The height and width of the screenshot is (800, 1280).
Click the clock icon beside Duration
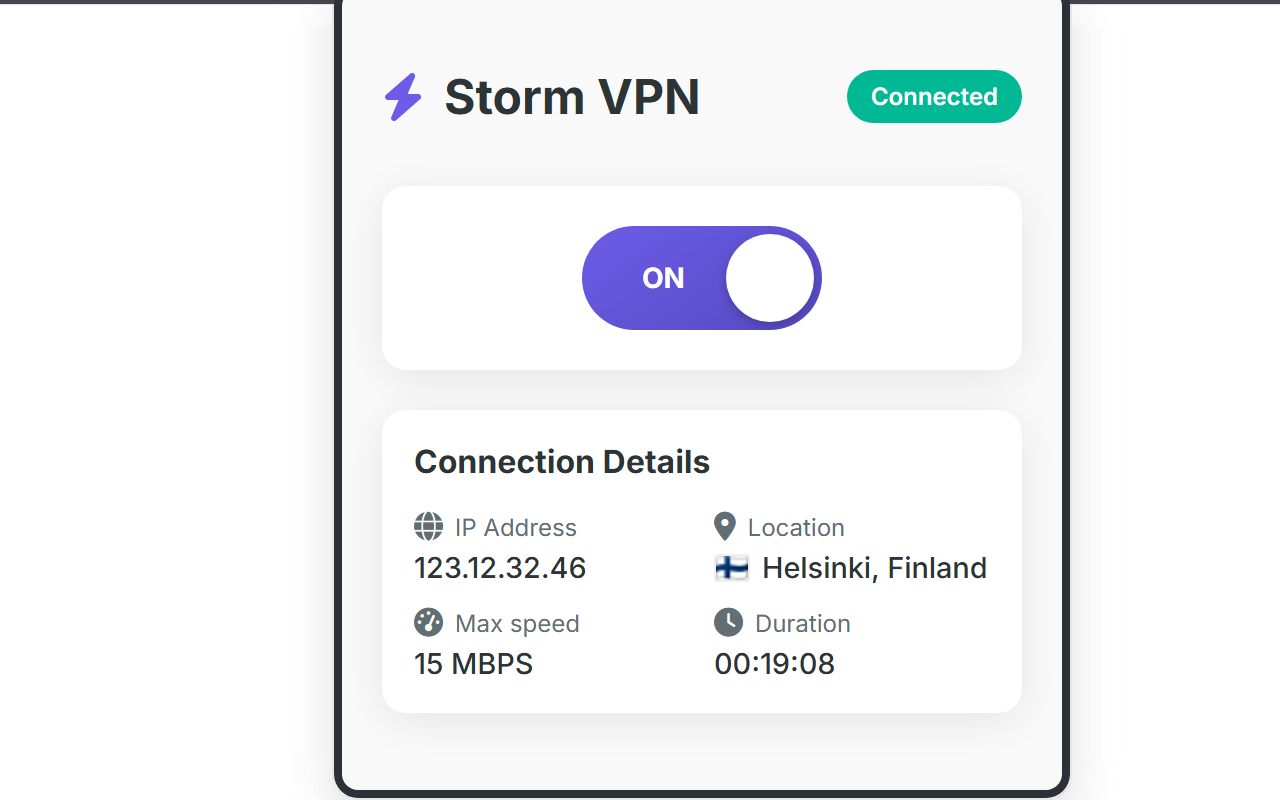tap(728, 622)
